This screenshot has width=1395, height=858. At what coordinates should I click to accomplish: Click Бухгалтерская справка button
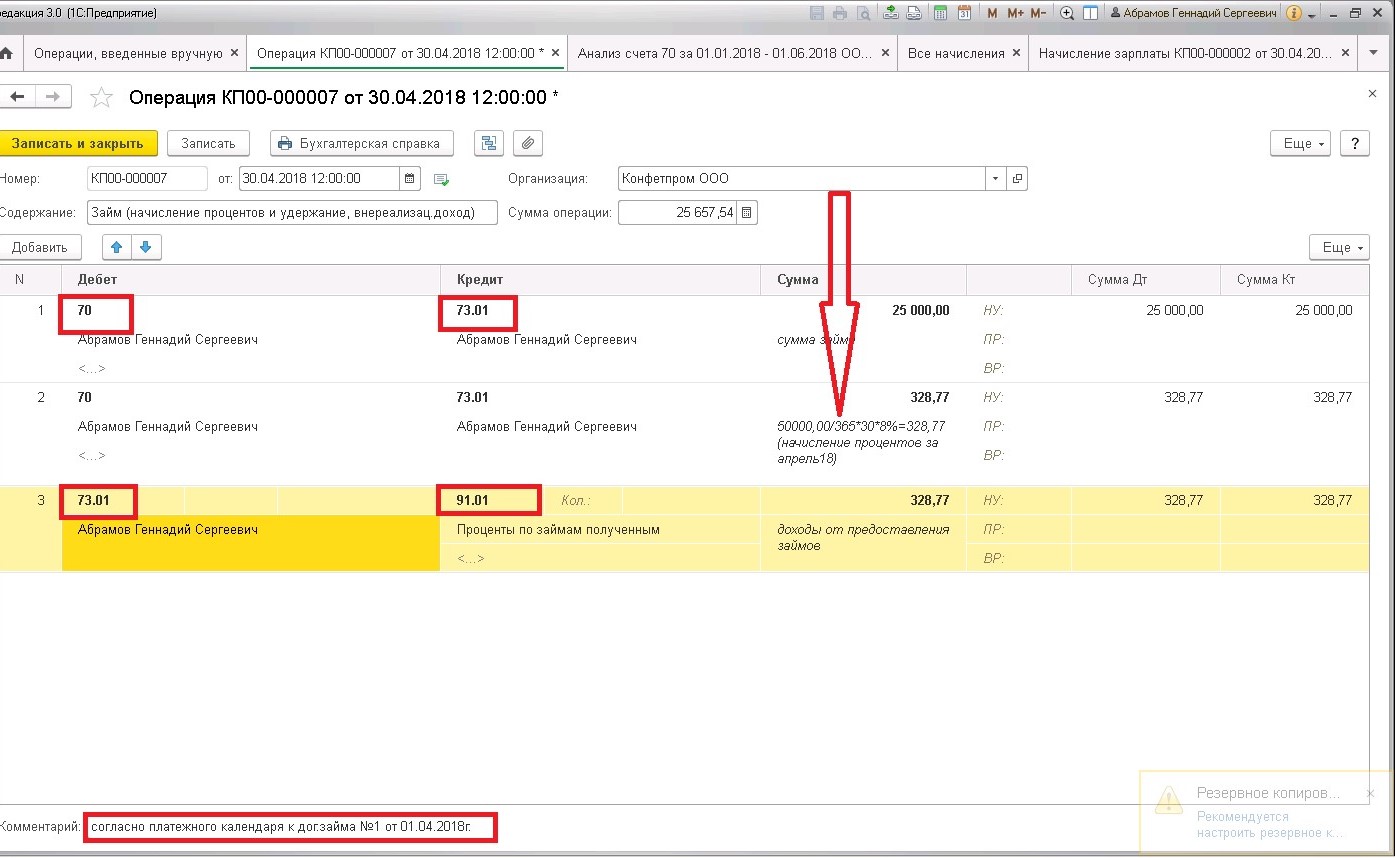pos(361,143)
